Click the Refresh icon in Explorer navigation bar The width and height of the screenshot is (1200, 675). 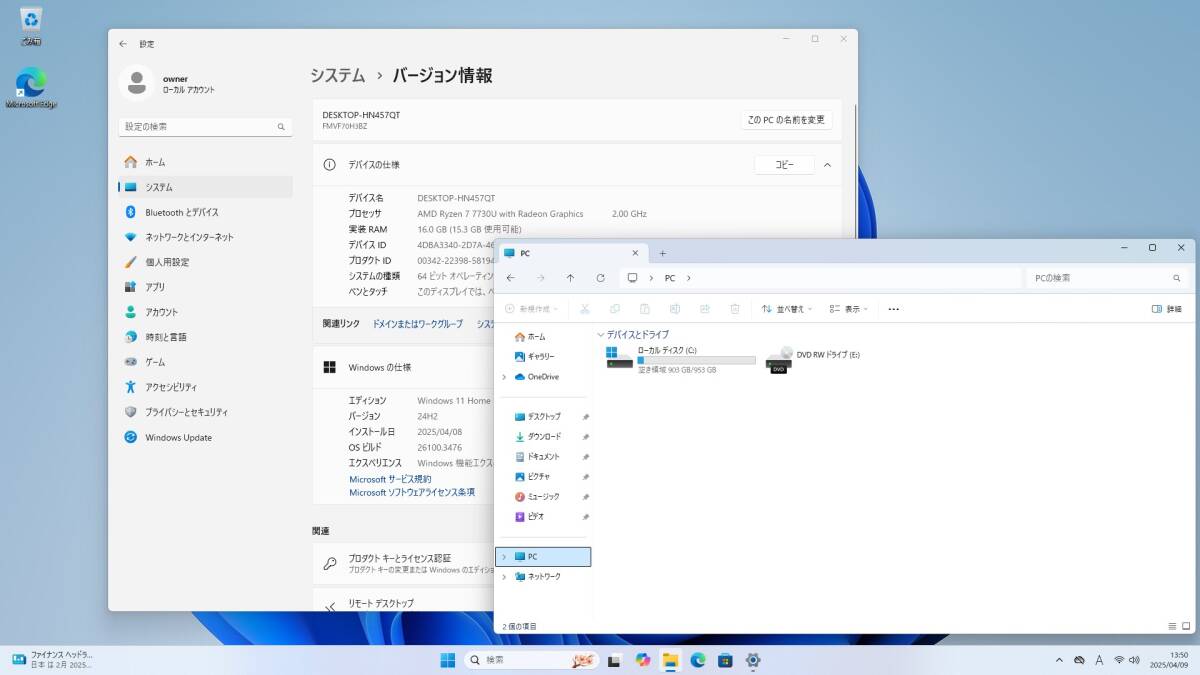(599, 278)
